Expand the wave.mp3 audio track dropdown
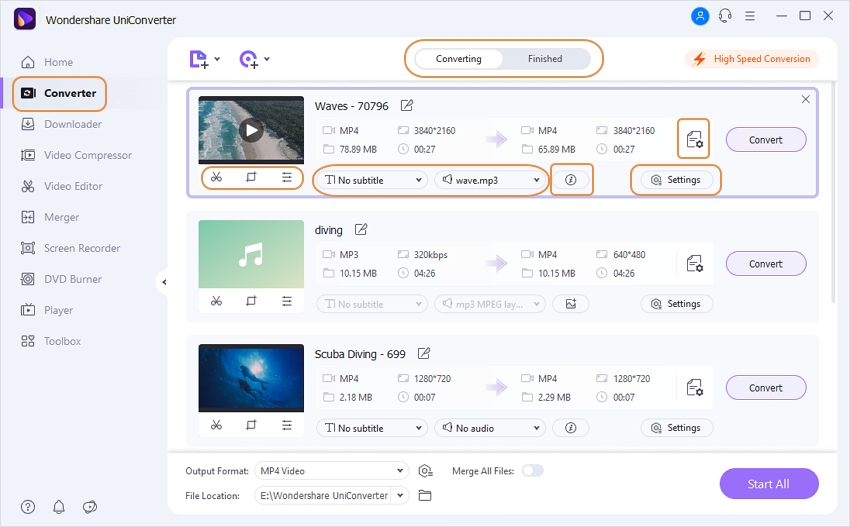The width and height of the screenshot is (850, 527). point(489,180)
